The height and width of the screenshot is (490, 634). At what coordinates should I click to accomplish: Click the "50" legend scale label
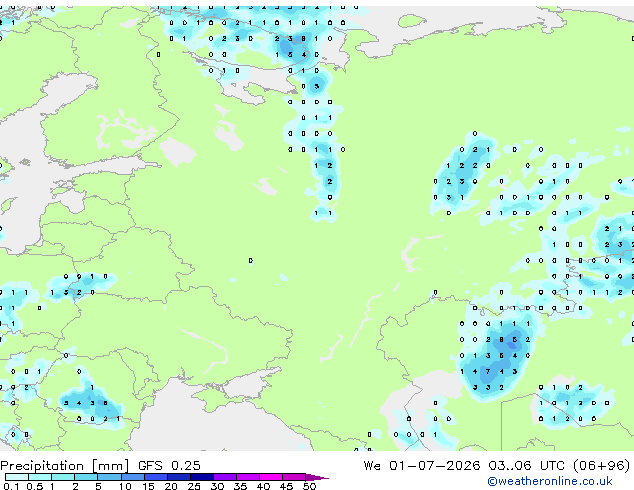pos(309,486)
